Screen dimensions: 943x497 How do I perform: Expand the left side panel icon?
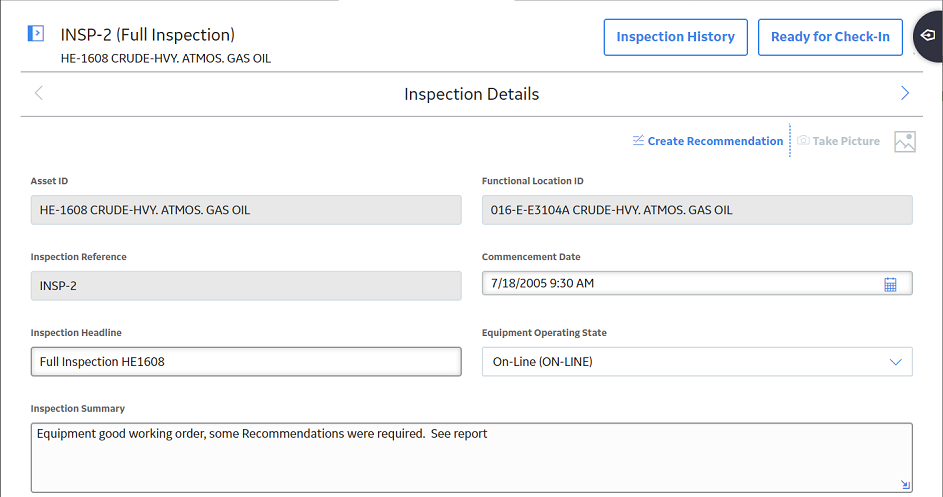pos(36,33)
